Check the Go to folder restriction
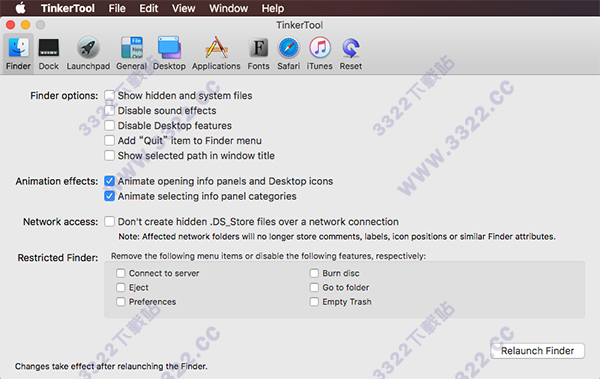The width and height of the screenshot is (600, 379). 314,287
